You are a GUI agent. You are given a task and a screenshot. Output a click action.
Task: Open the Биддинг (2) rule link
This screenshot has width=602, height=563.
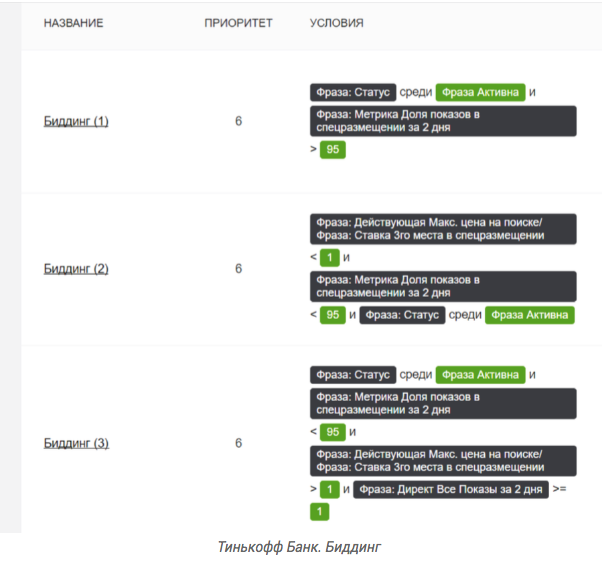(x=76, y=268)
